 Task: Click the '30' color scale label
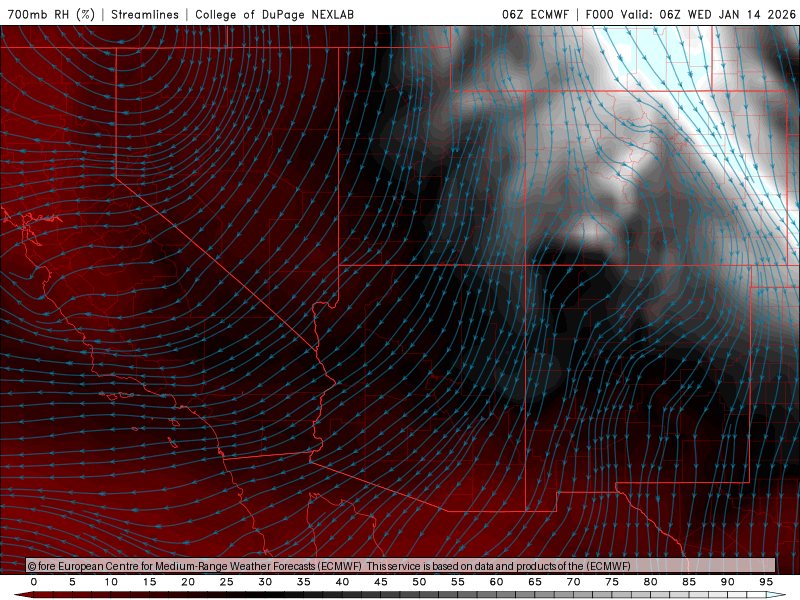tap(265, 582)
